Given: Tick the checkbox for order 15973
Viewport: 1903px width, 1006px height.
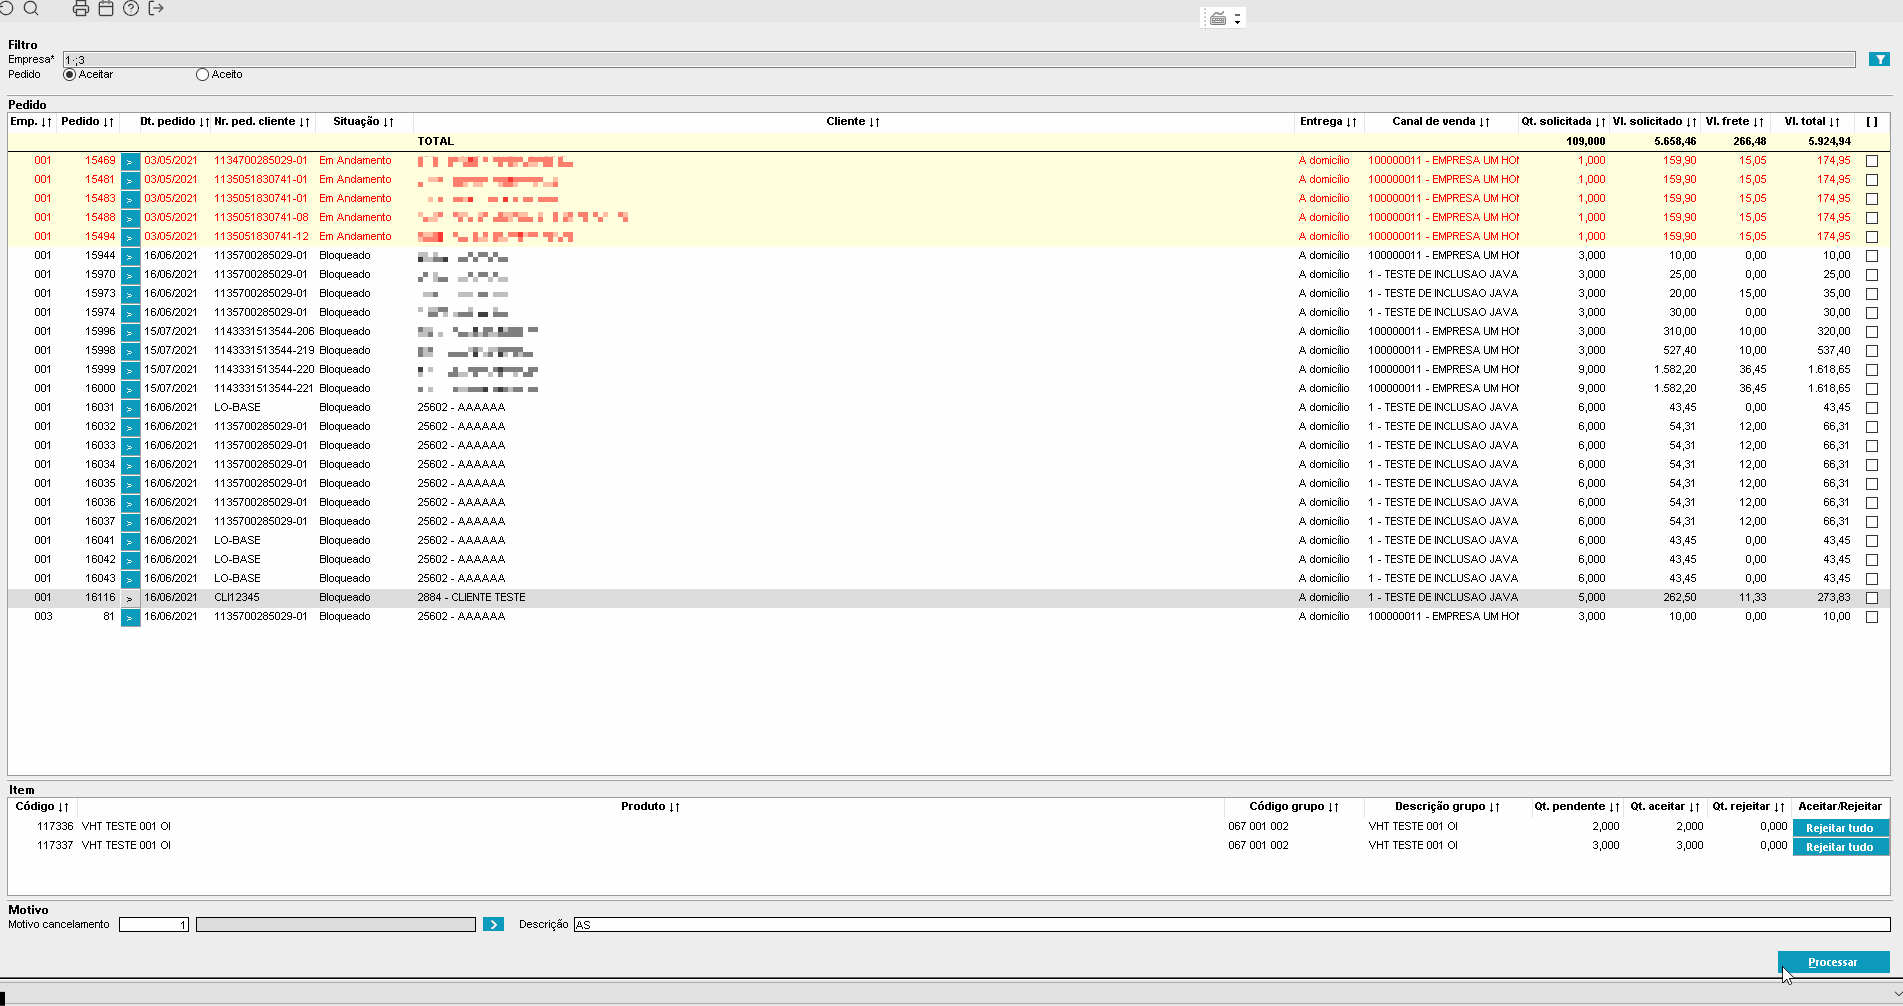Looking at the screenshot, I should click(1872, 294).
